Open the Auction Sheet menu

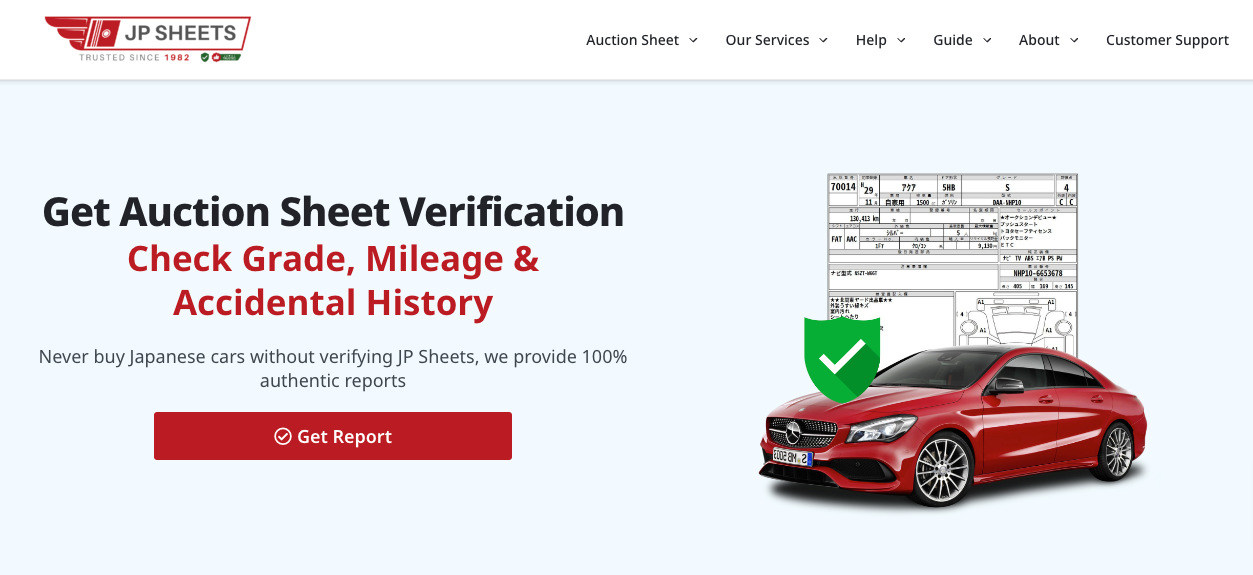632,40
